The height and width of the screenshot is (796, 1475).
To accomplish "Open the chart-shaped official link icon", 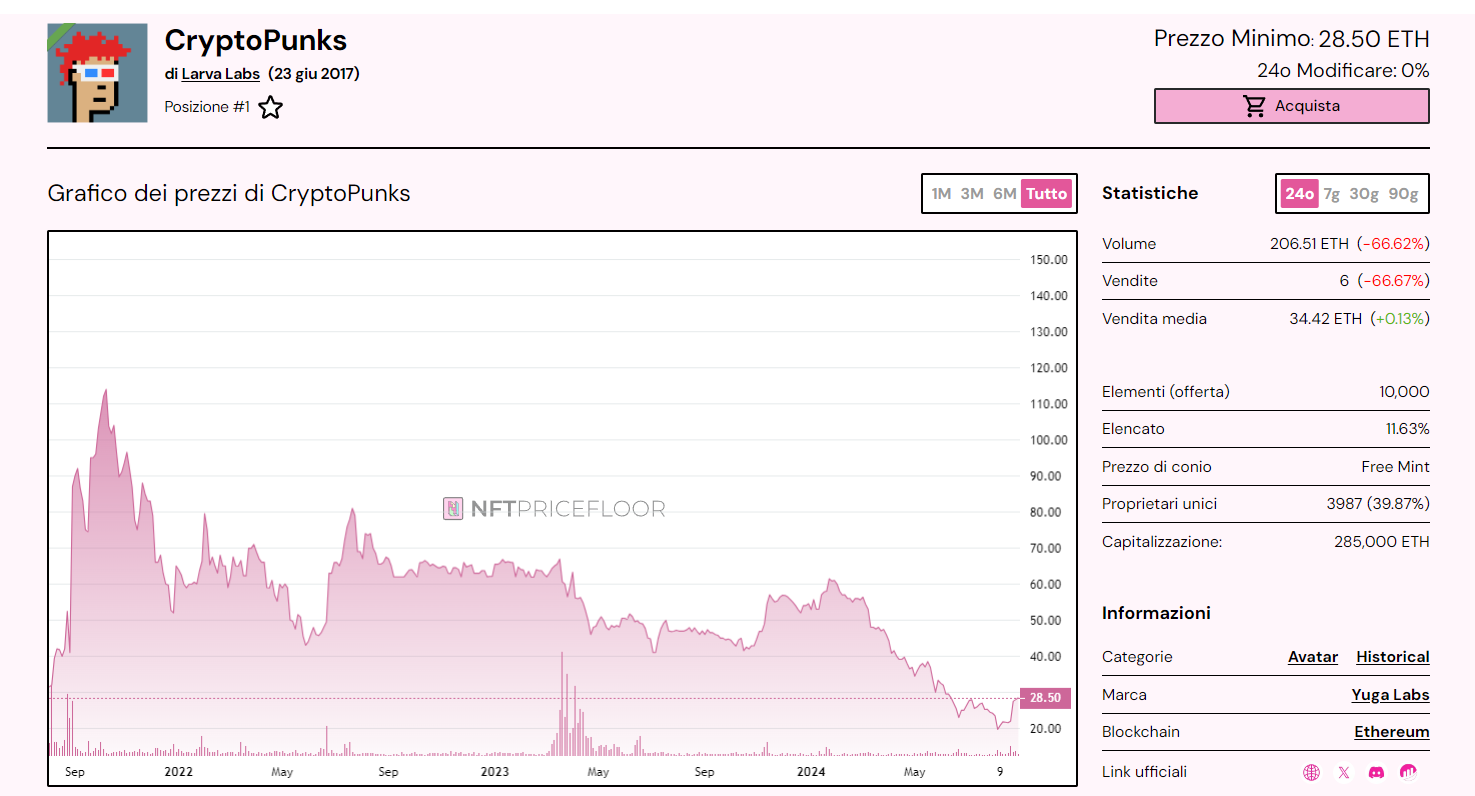I will click(x=1409, y=772).
